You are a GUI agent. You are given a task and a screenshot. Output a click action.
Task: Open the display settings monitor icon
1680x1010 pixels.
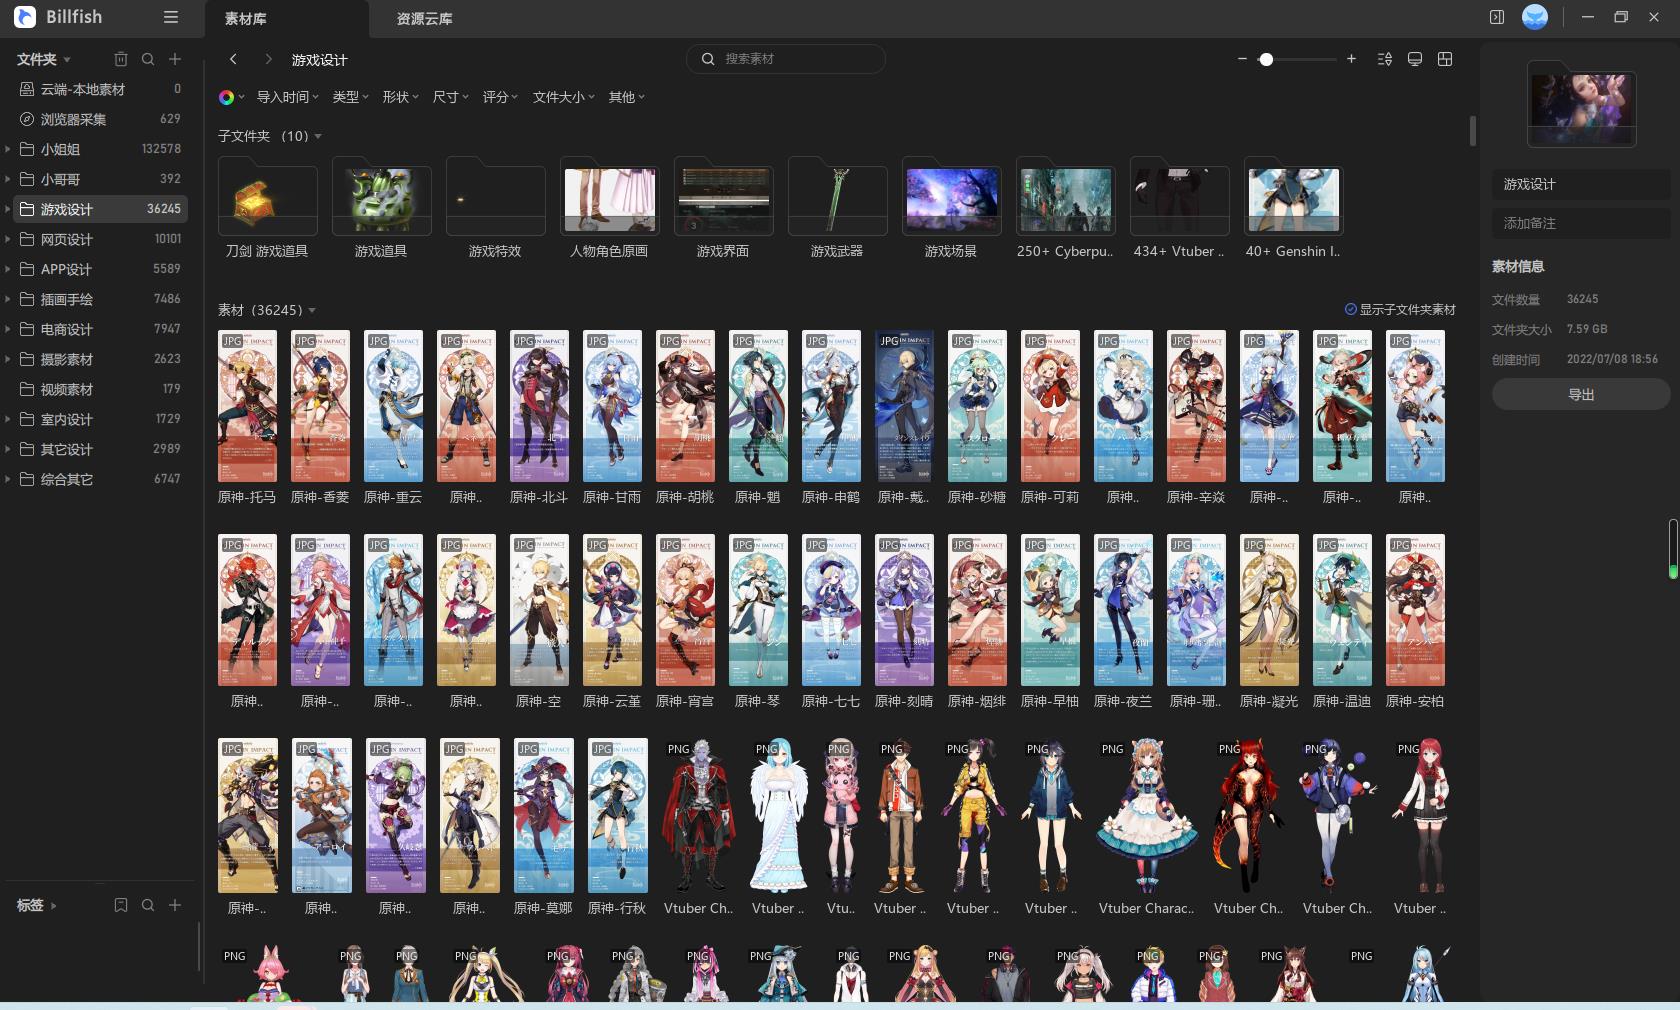pyautogui.click(x=1415, y=59)
